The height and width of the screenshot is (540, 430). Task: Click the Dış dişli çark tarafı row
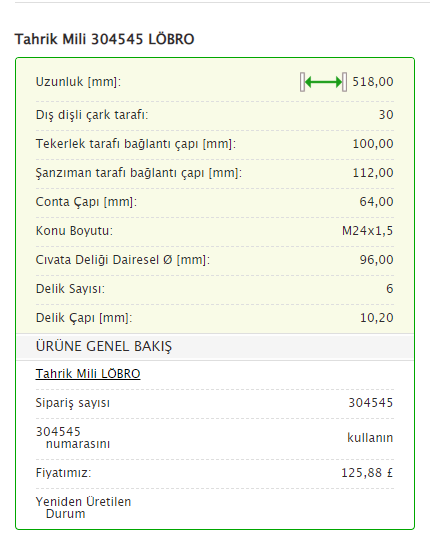pyautogui.click(x=215, y=115)
